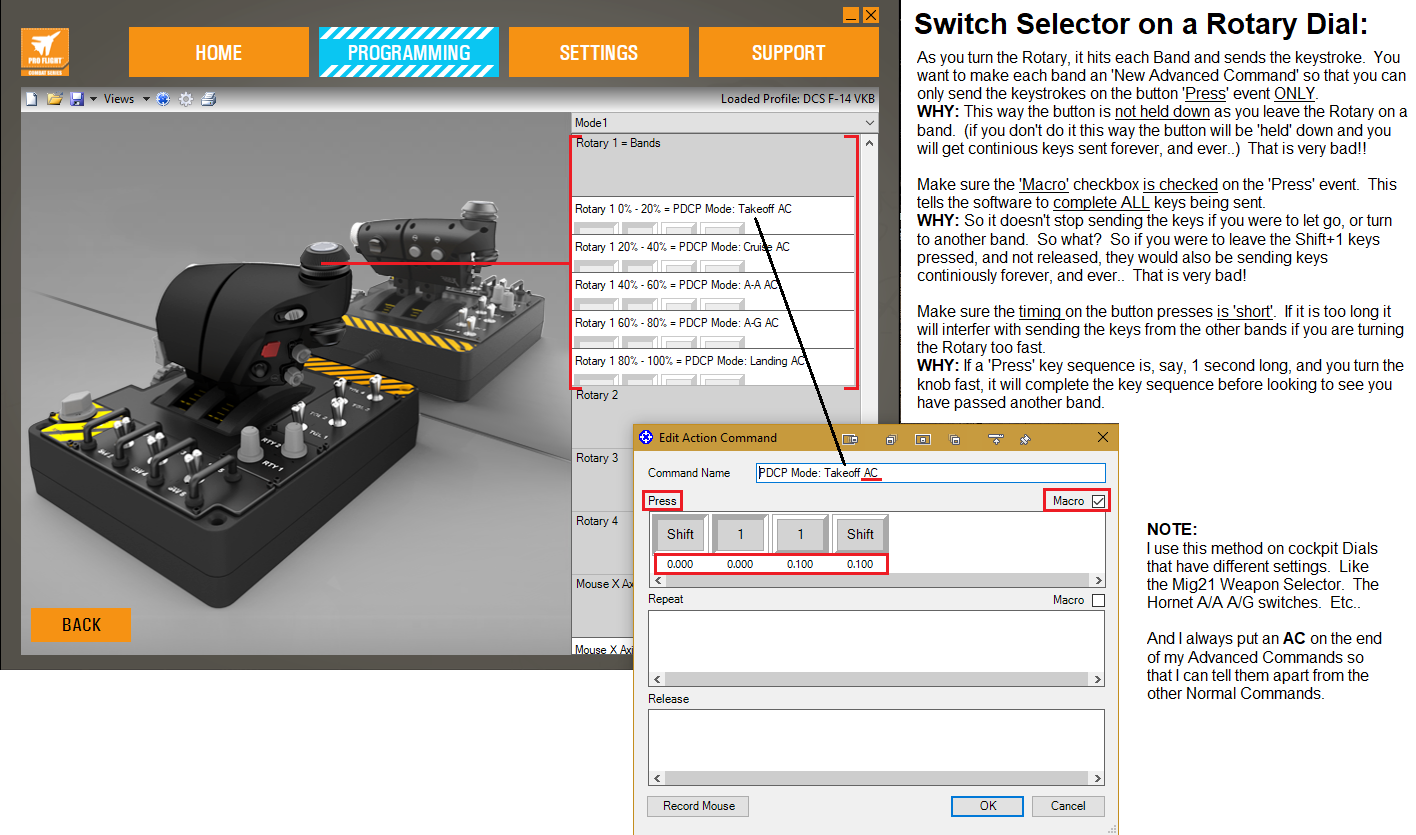Click the second 1 key in Press sequence
1416x835 pixels.
(800, 534)
